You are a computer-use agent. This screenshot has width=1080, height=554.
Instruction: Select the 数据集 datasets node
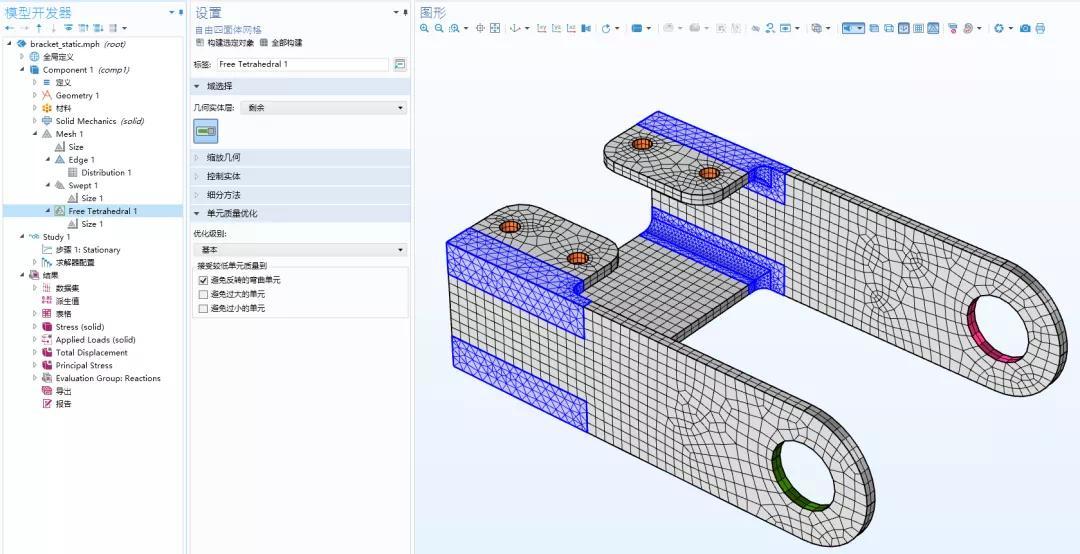[x=68, y=288]
